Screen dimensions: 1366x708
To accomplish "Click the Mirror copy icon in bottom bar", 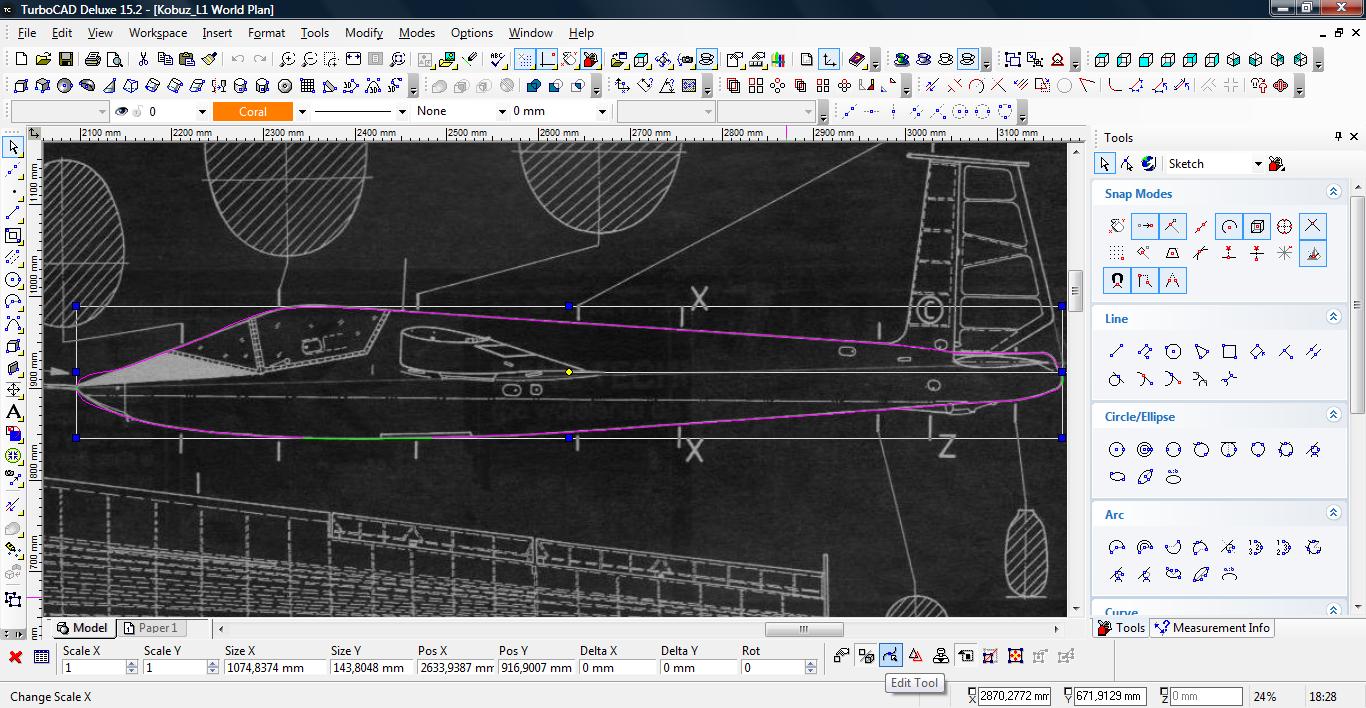I will 915,656.
